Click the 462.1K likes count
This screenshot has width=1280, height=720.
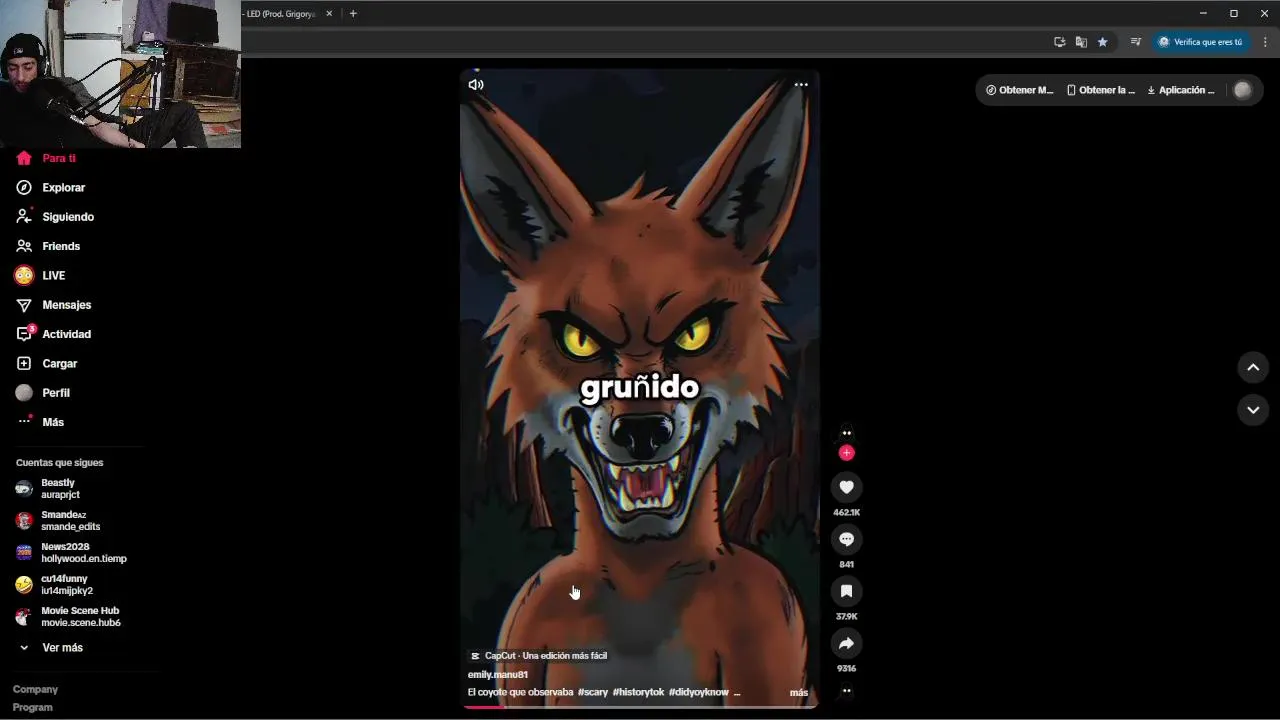coord(846,512)
